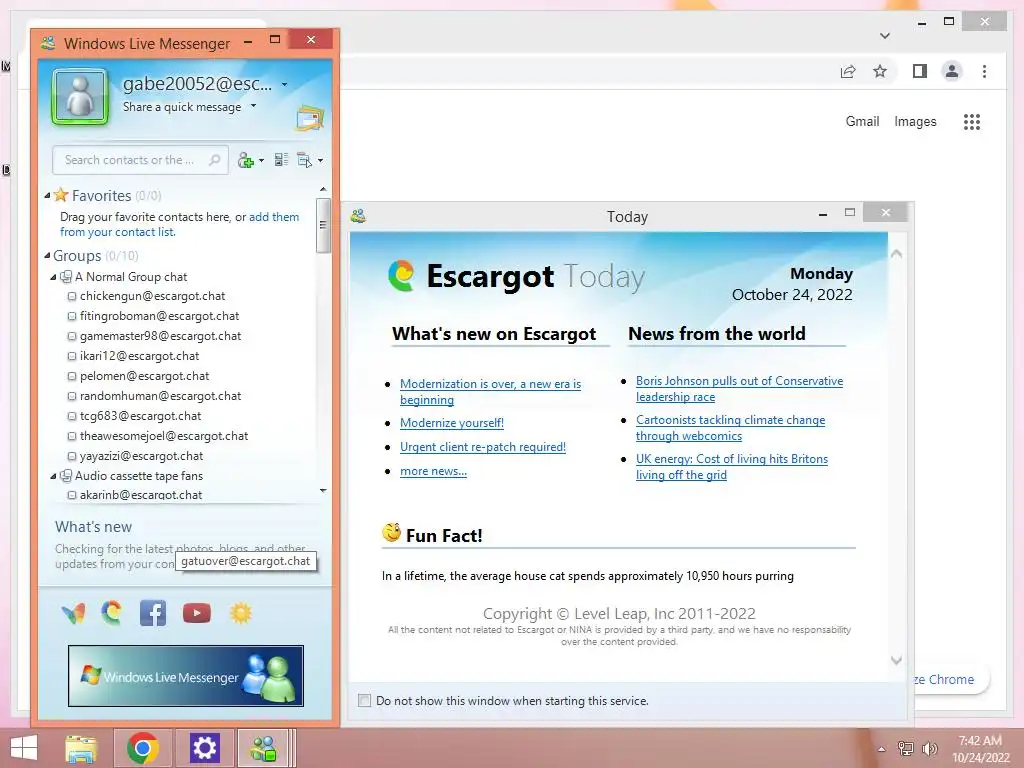Open the more news... link
The image size is (1024, 768).
[433, 471]
